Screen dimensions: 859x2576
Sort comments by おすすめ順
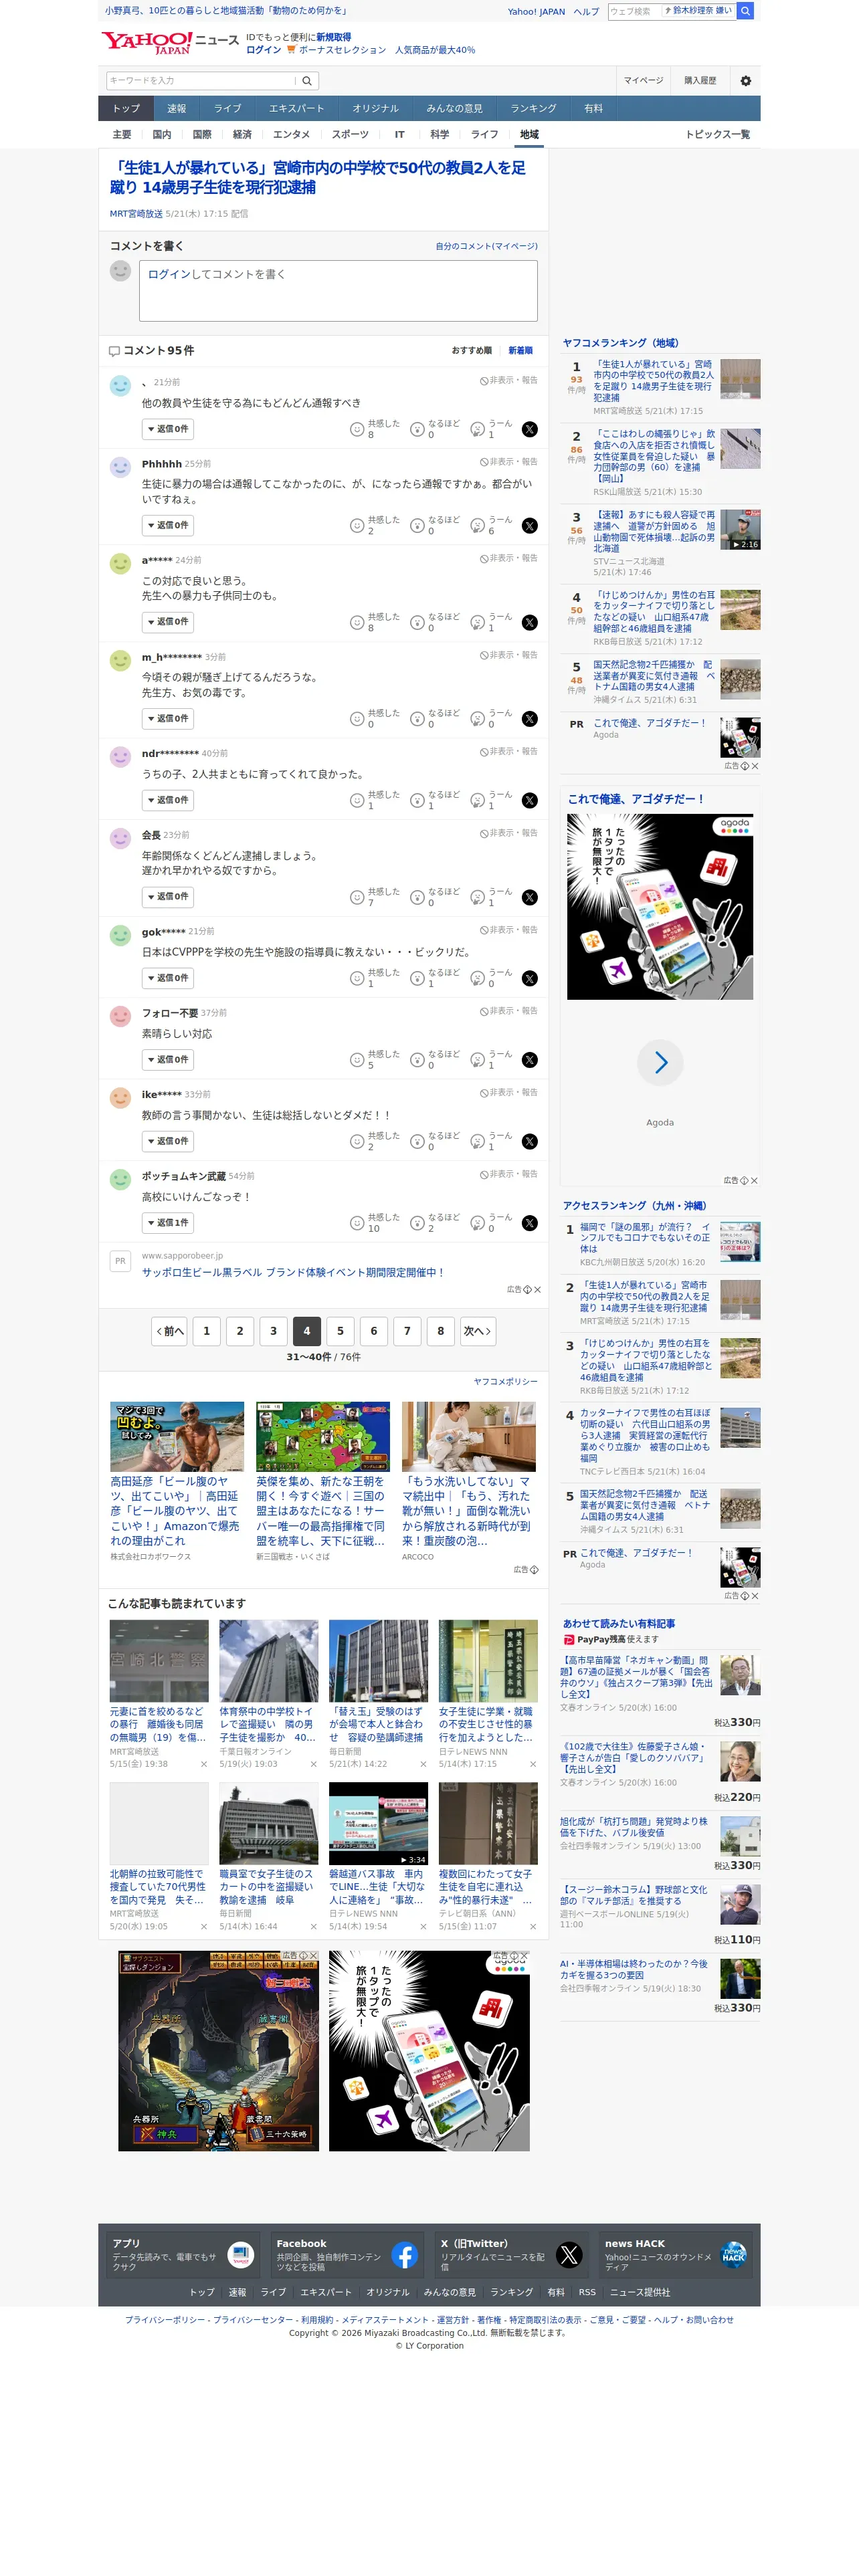471,351
